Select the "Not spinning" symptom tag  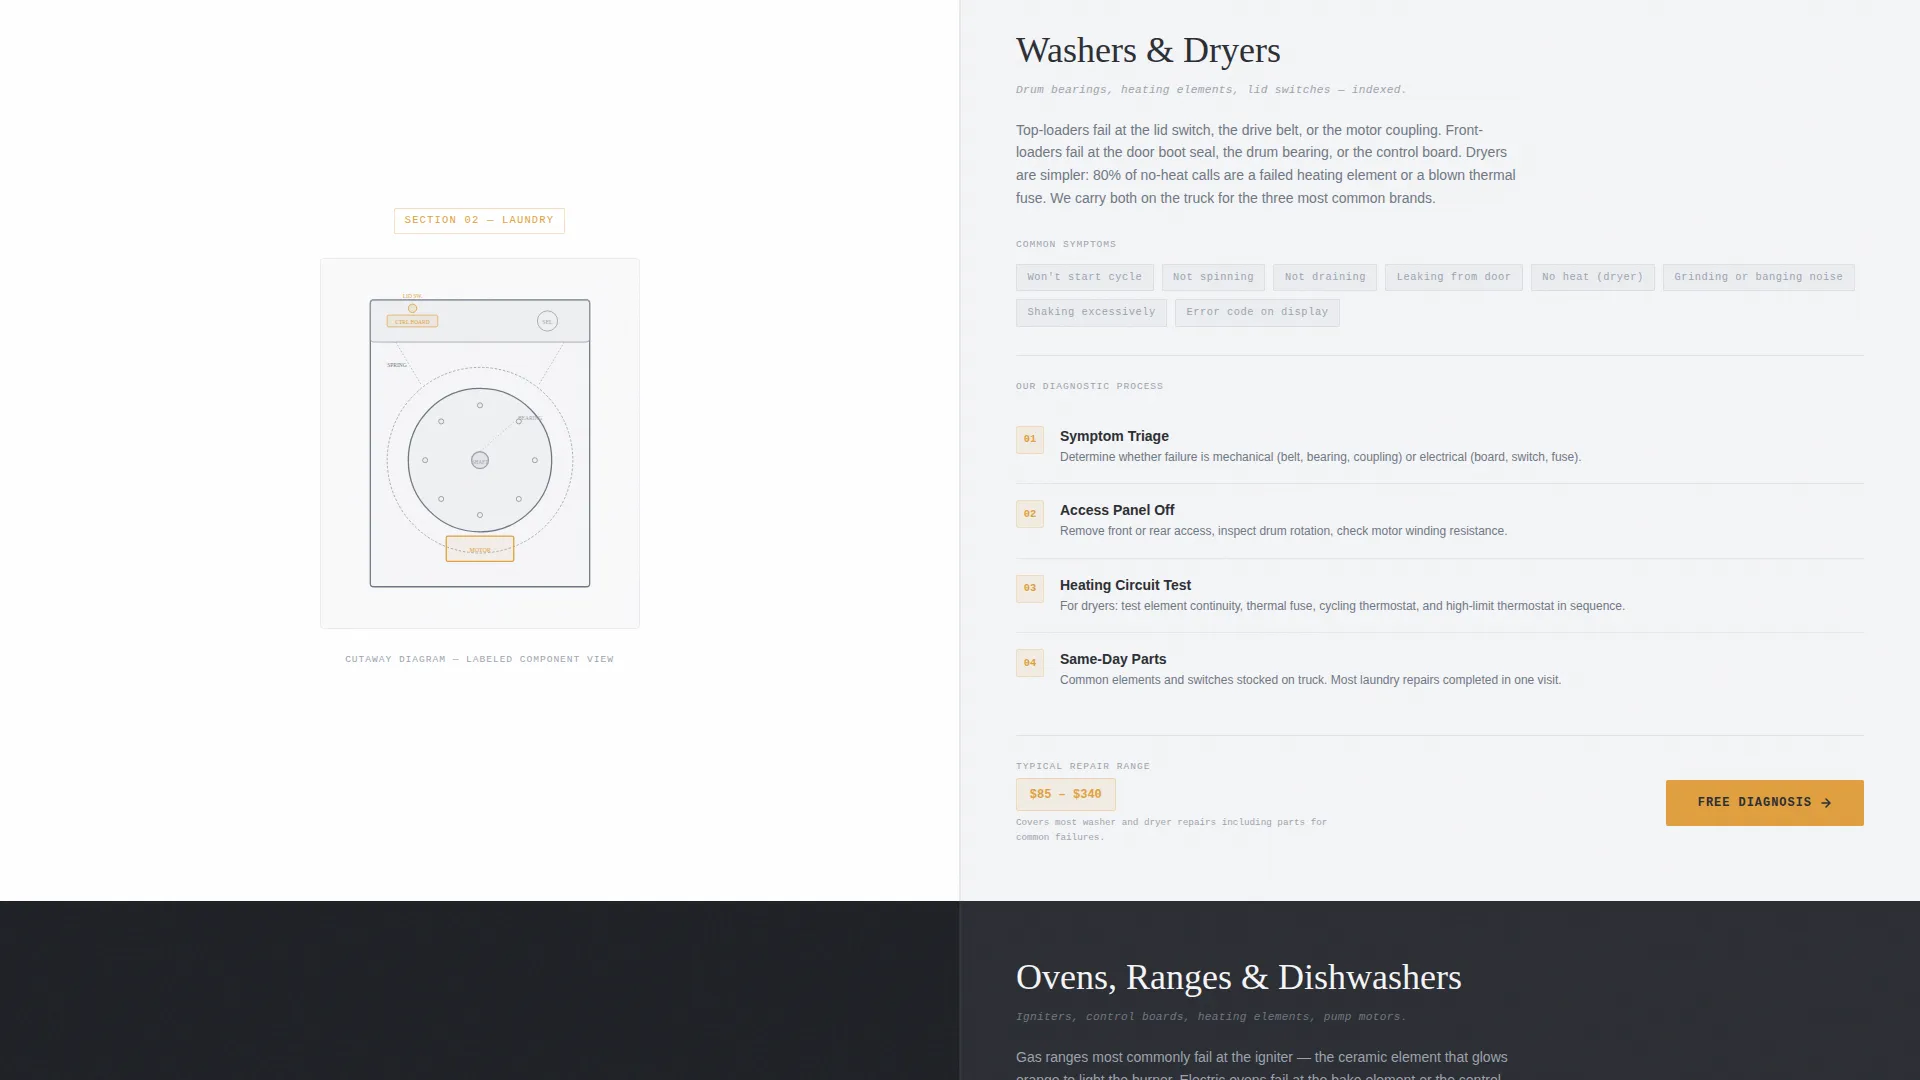pyautogui.click(x=1213, y=277)
